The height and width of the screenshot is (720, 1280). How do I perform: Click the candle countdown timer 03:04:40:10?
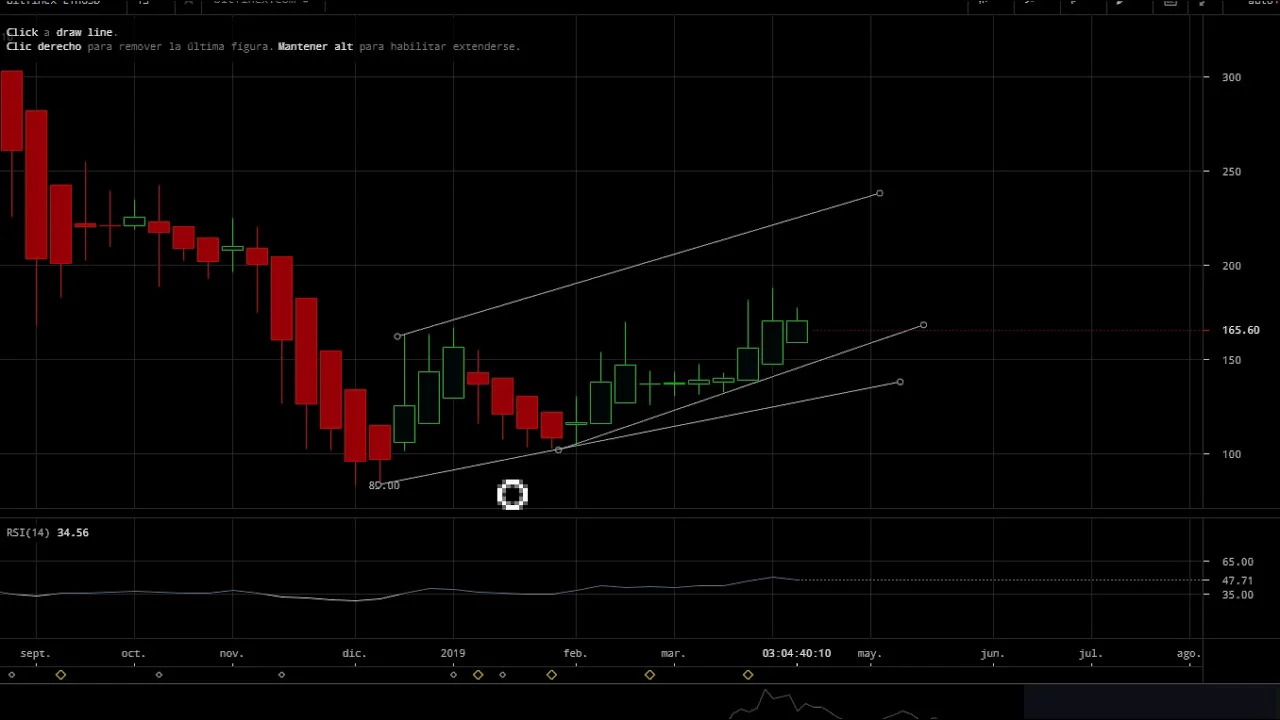[796, 653]
